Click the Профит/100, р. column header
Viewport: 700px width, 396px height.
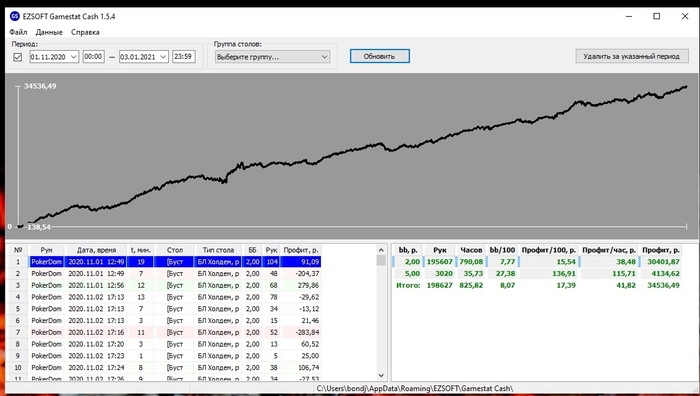tap(549, 250)
